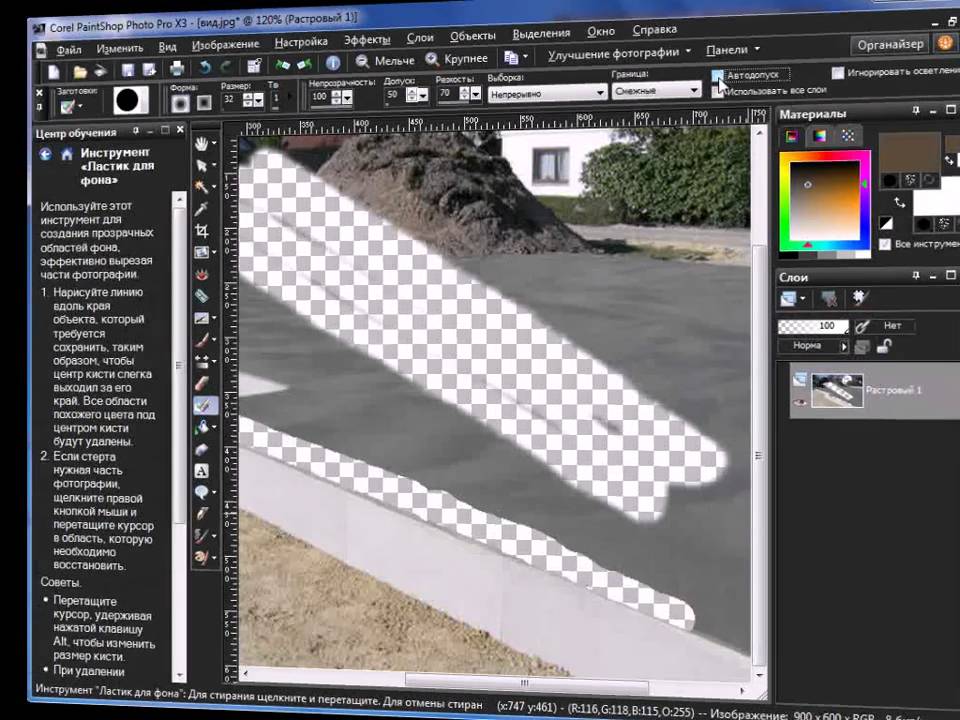This screenshot has height=720, width=960.
Task: Select the Magic Wand tool
Action: [x=201, y=187]
